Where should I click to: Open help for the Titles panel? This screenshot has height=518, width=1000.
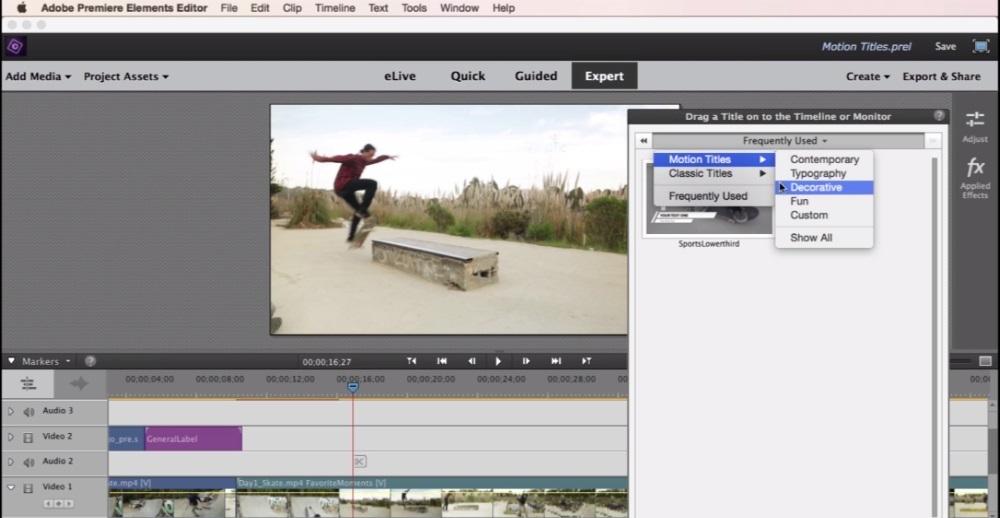tap(939, 116)
